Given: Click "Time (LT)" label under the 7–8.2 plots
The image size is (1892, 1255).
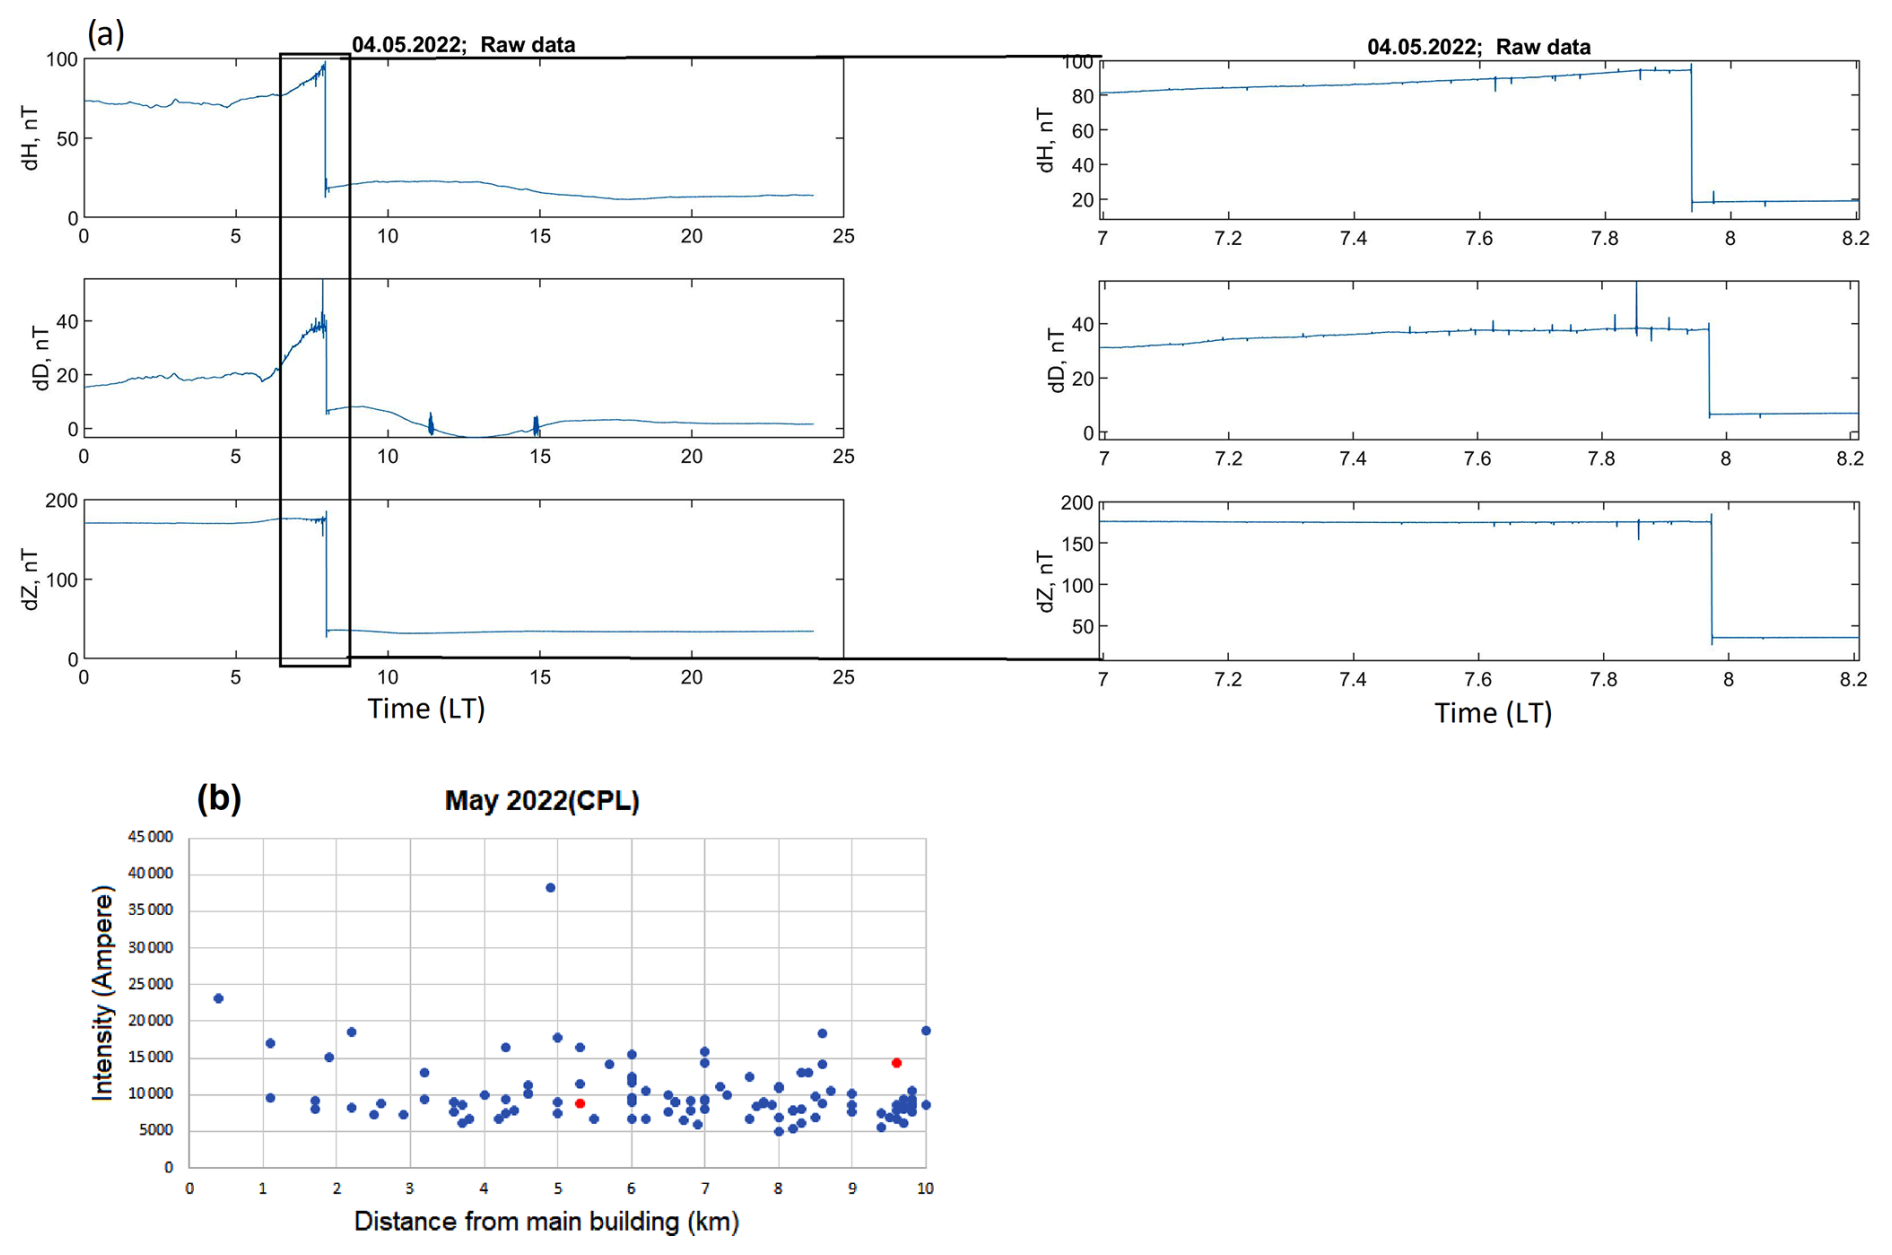Looking at the screenshot, I should tap(1493, 713).
